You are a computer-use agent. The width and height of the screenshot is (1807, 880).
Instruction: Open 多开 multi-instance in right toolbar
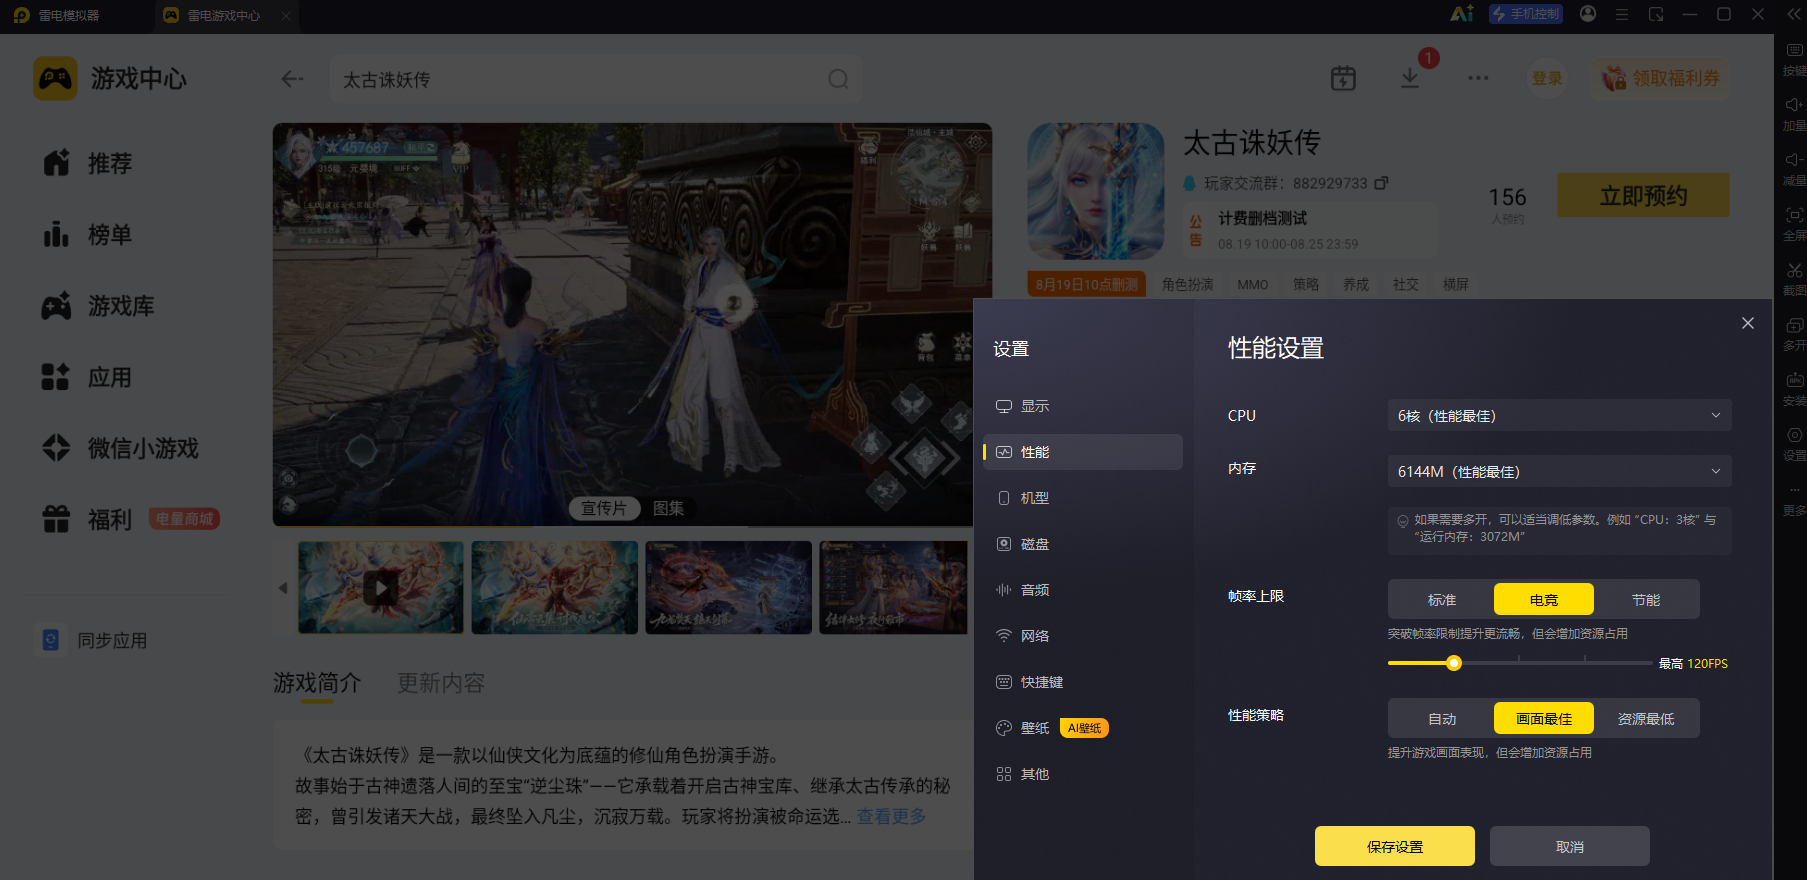click(1794, 333)
